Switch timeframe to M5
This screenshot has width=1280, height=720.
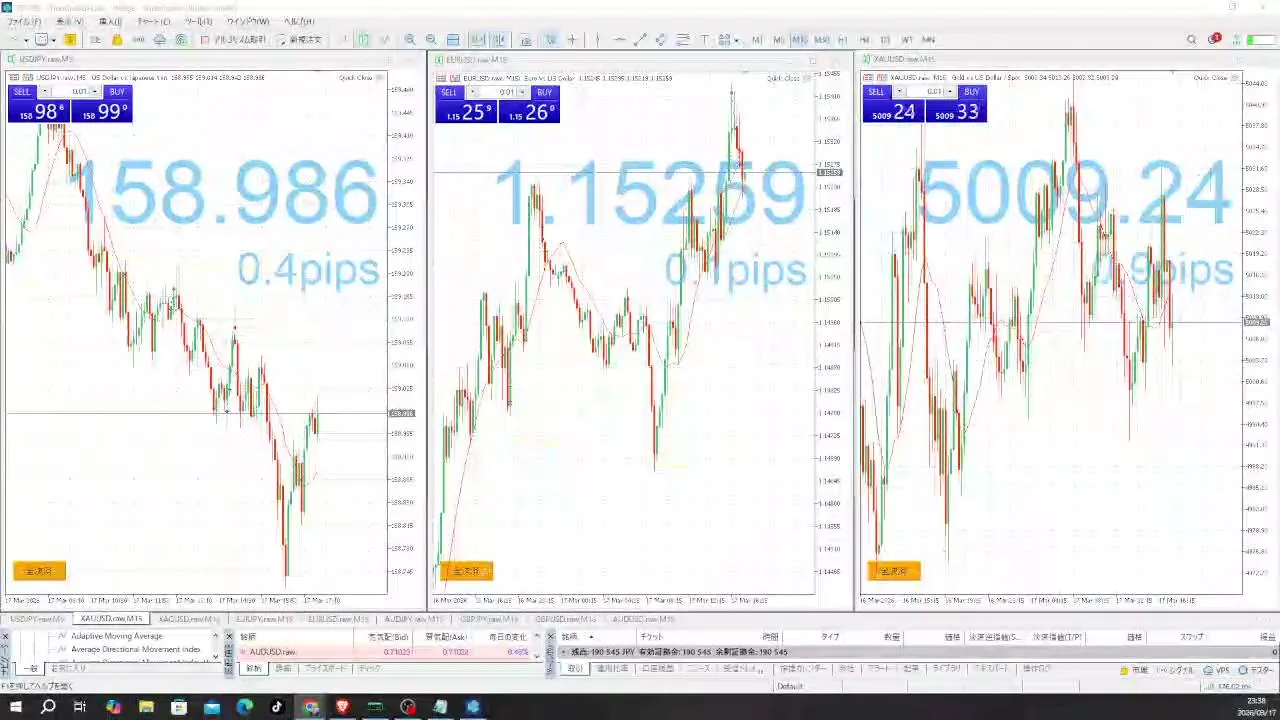778,40
